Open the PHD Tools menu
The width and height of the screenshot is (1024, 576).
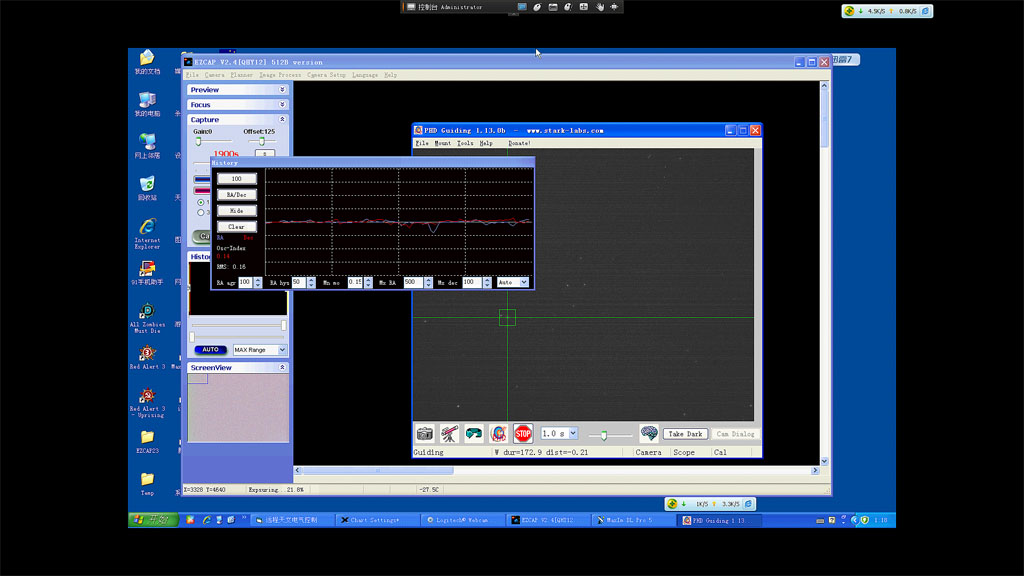pyautogui.click(x=465, y=143)
